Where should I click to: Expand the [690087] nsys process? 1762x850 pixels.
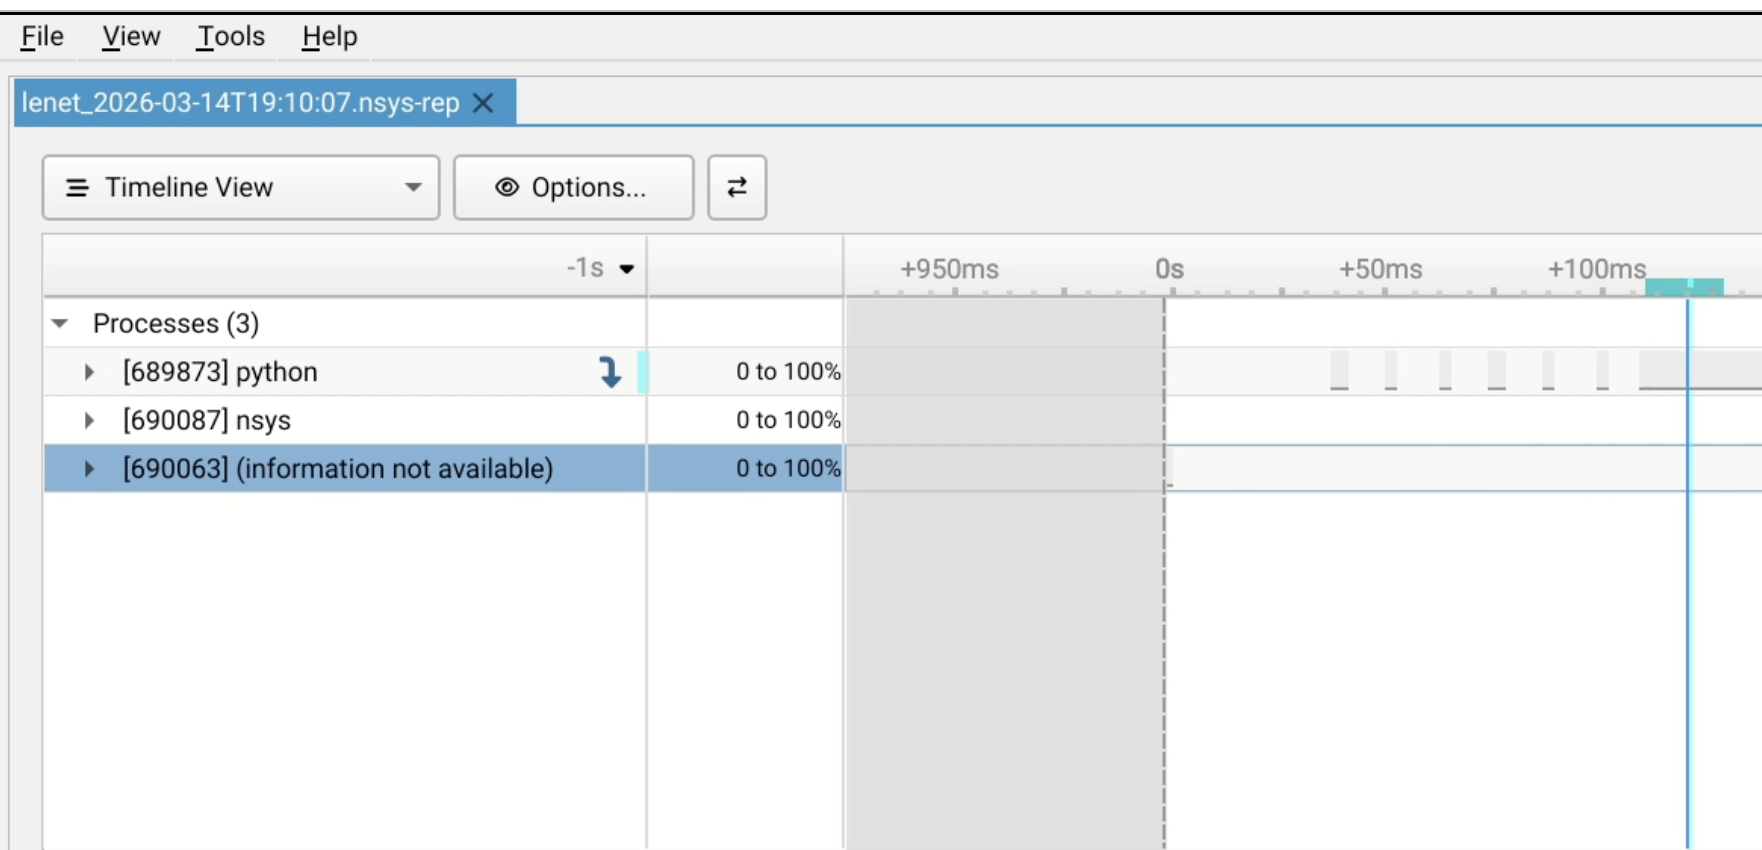(89, 420)
